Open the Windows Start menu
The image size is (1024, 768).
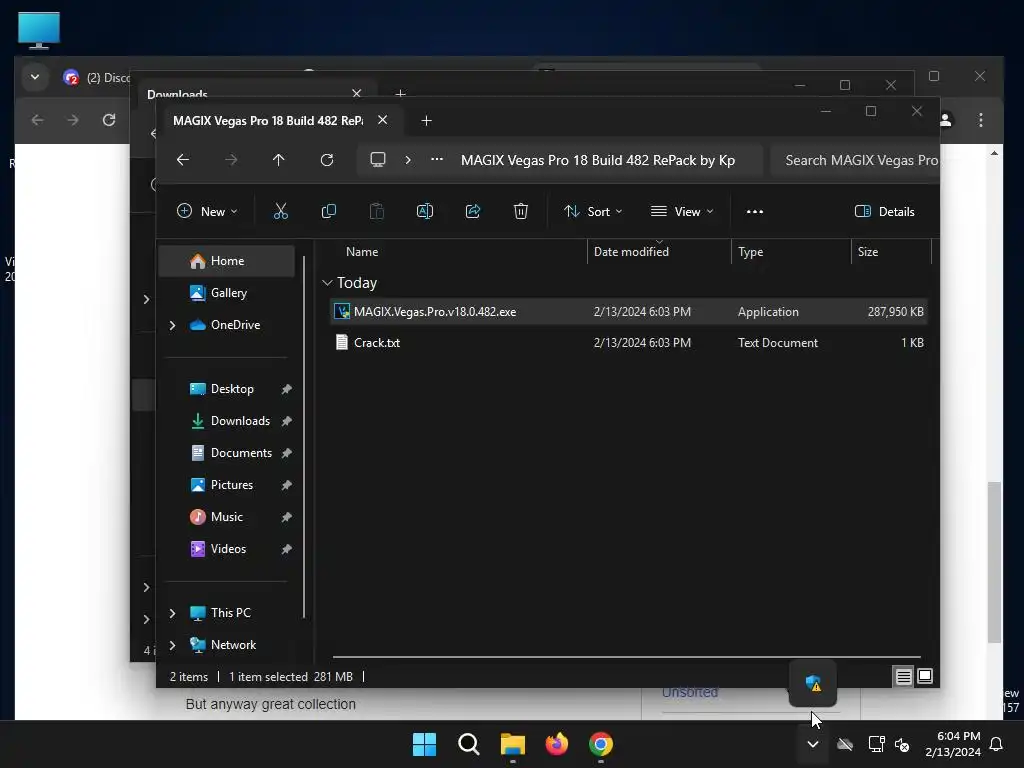(x=424, y=744)
